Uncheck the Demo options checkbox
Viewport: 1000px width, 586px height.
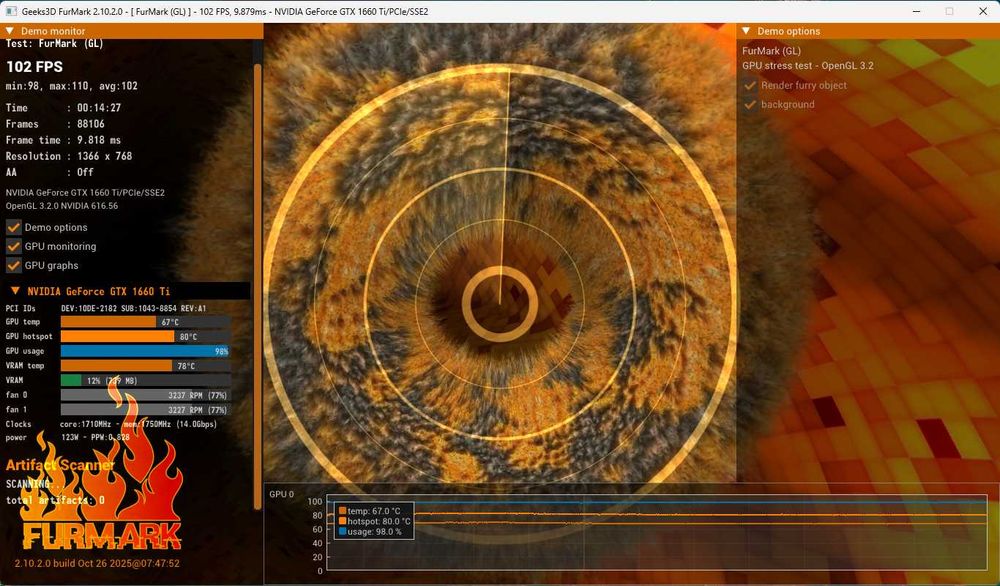click(x=13, y=227)
